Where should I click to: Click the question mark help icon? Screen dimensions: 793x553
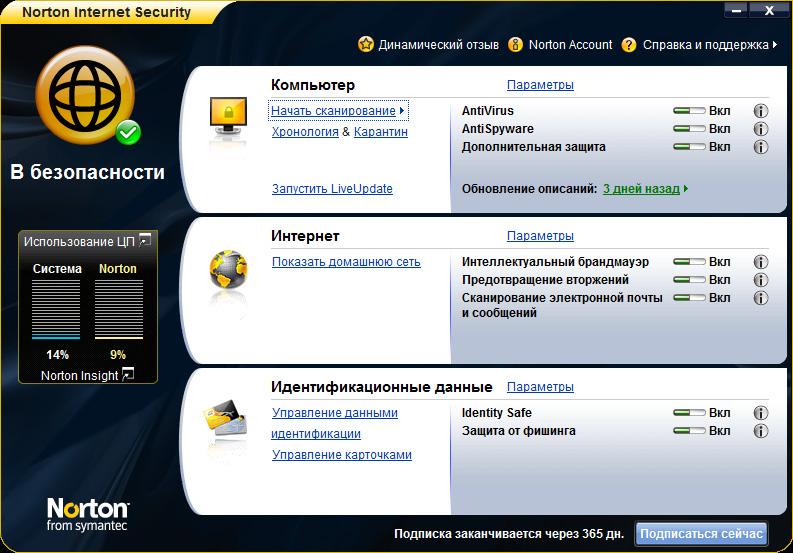point(629,45)
